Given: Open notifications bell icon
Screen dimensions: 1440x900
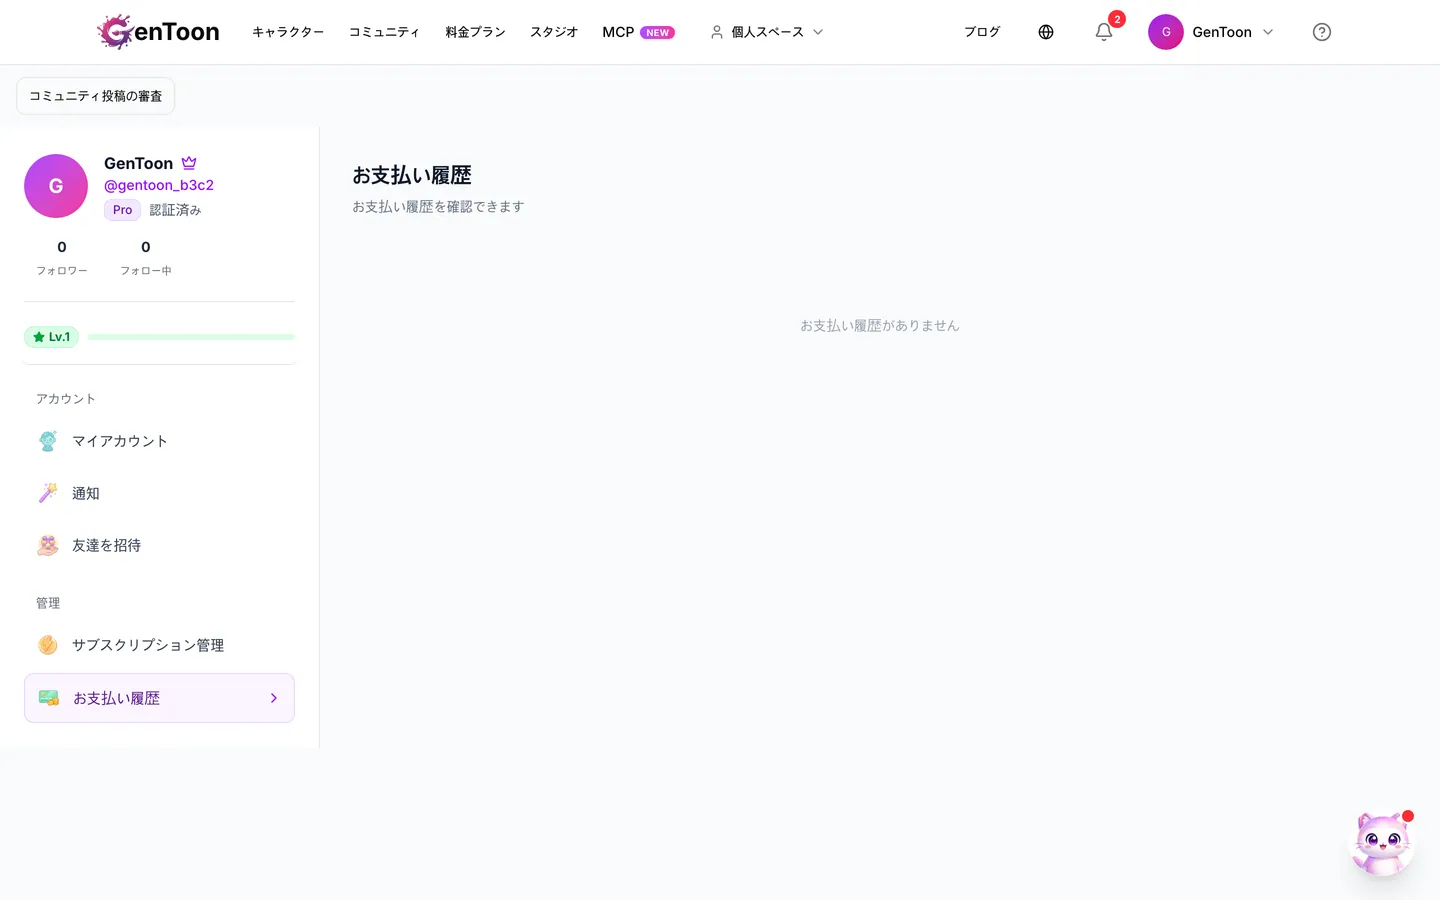Looking at the screenshot, I should click(1104, 32).
